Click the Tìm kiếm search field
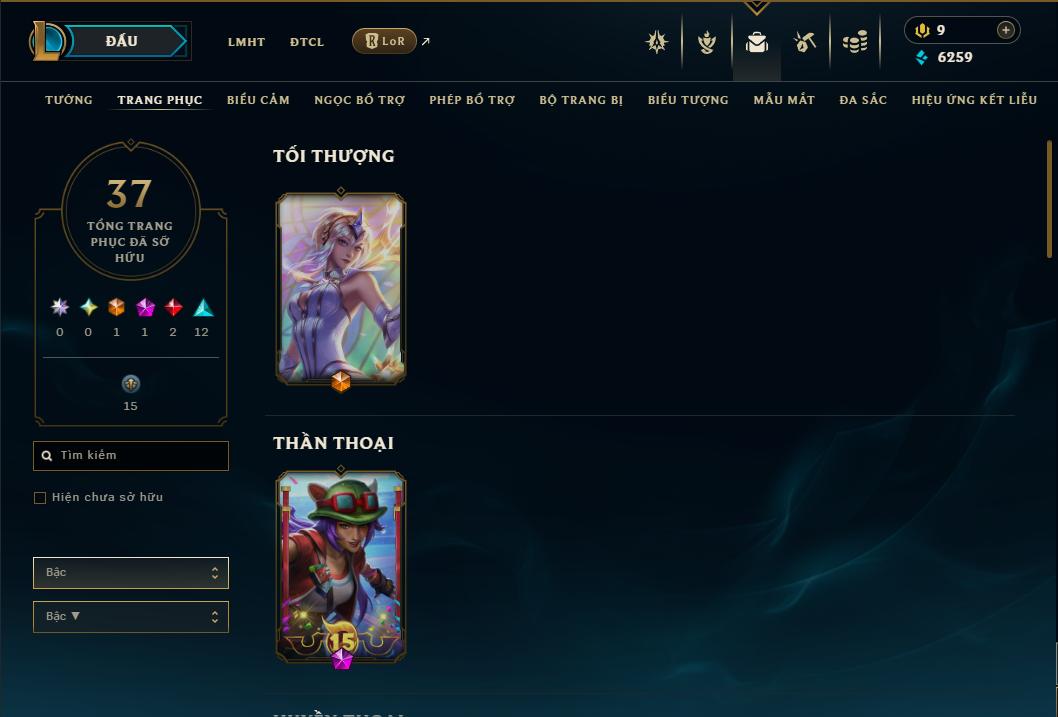The width and height of the screenshot is (1058, 717). (x=131, y=456)
